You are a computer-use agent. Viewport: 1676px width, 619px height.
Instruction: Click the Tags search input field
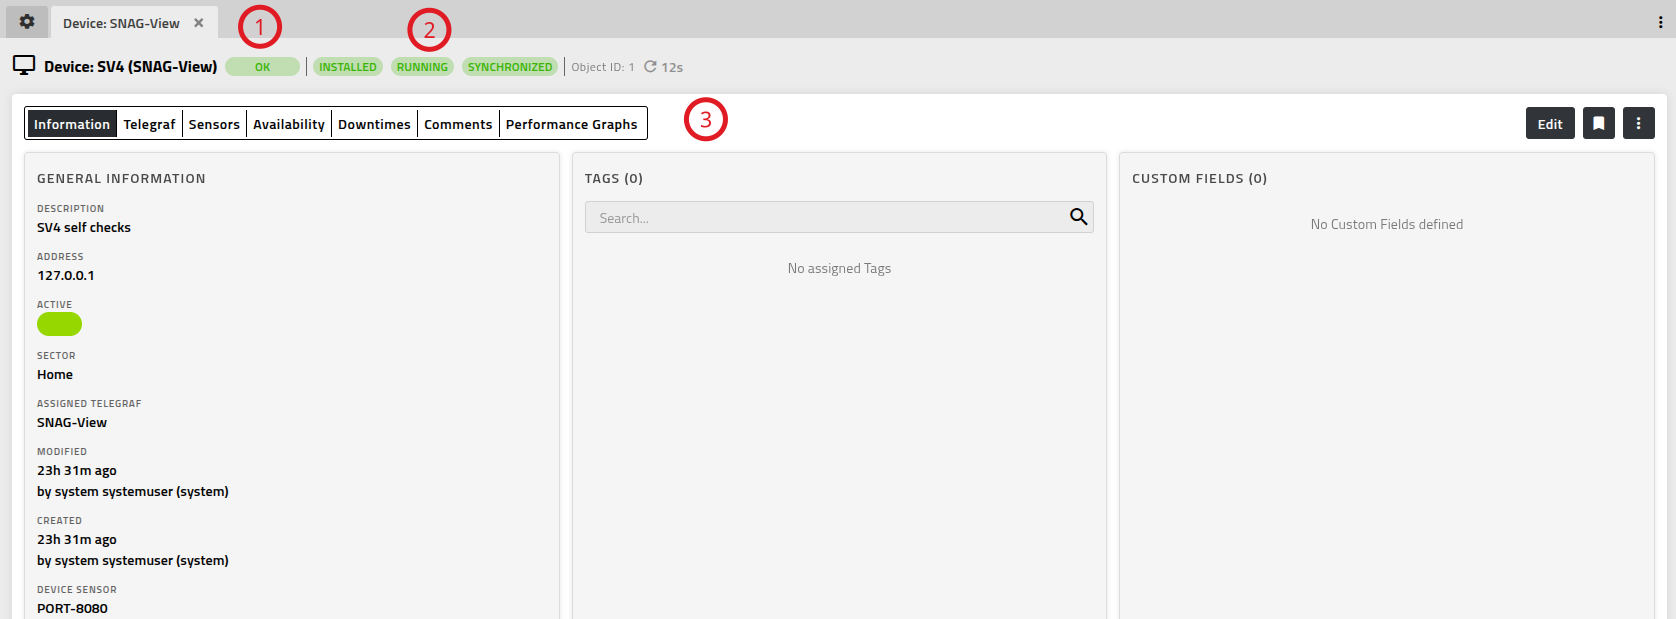pos(826,218)
